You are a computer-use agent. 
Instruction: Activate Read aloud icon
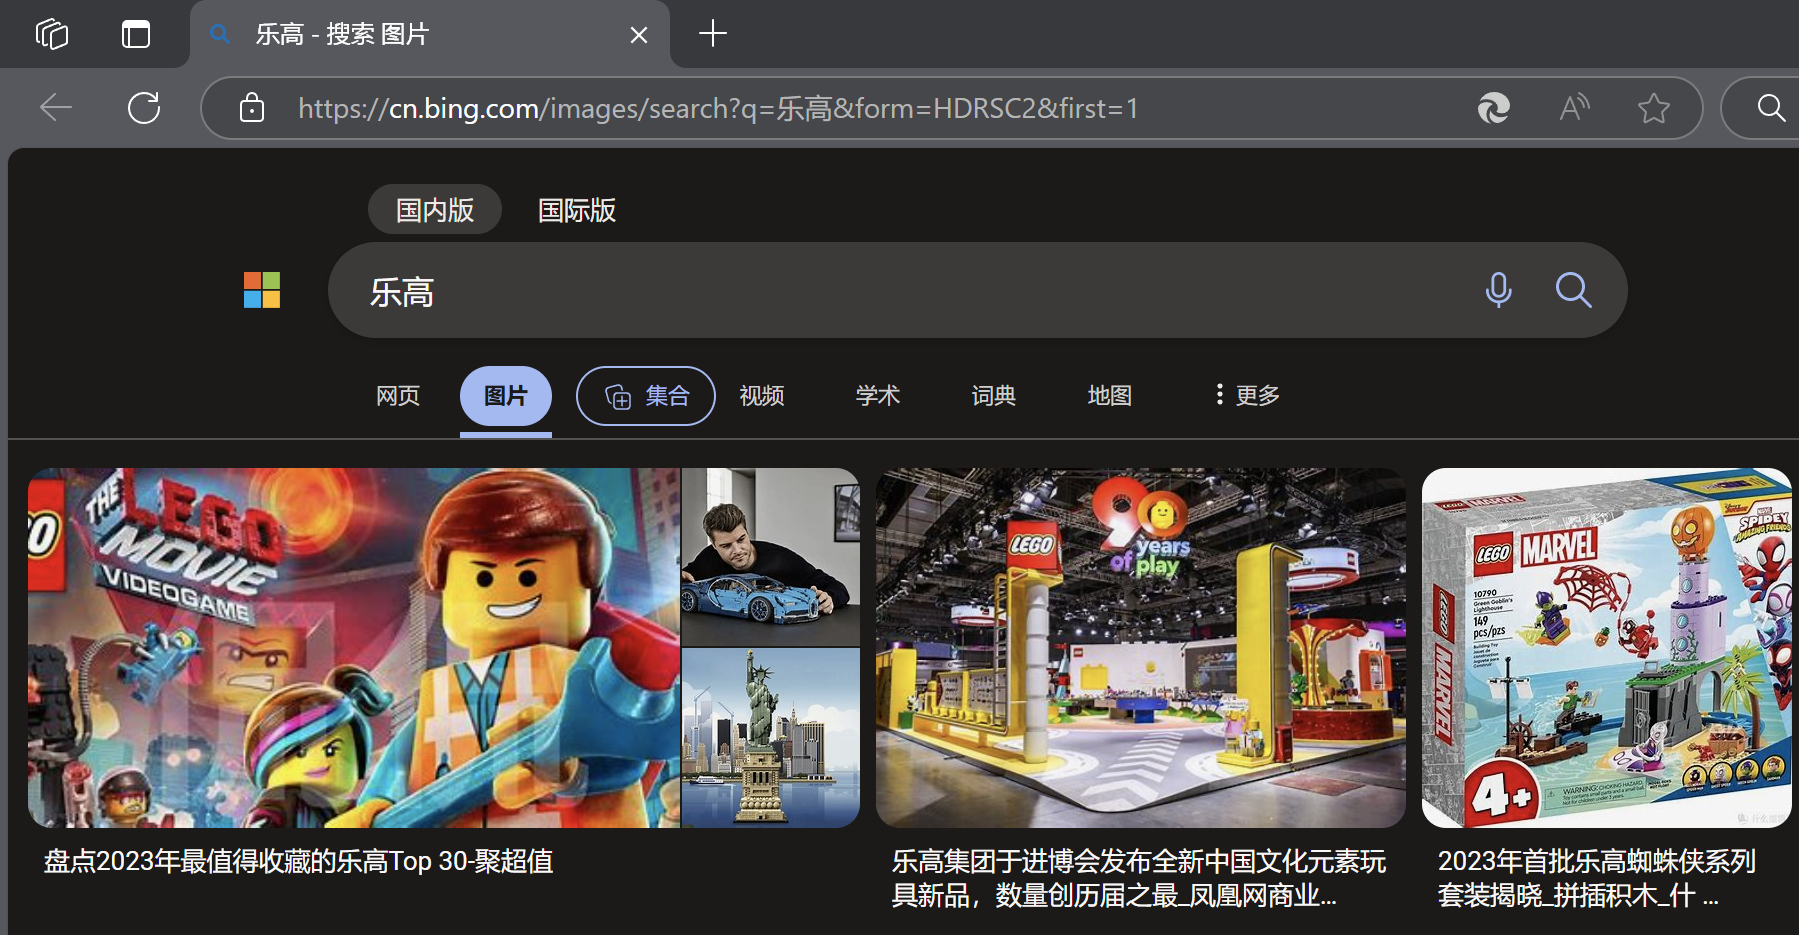click(1574, 108)
